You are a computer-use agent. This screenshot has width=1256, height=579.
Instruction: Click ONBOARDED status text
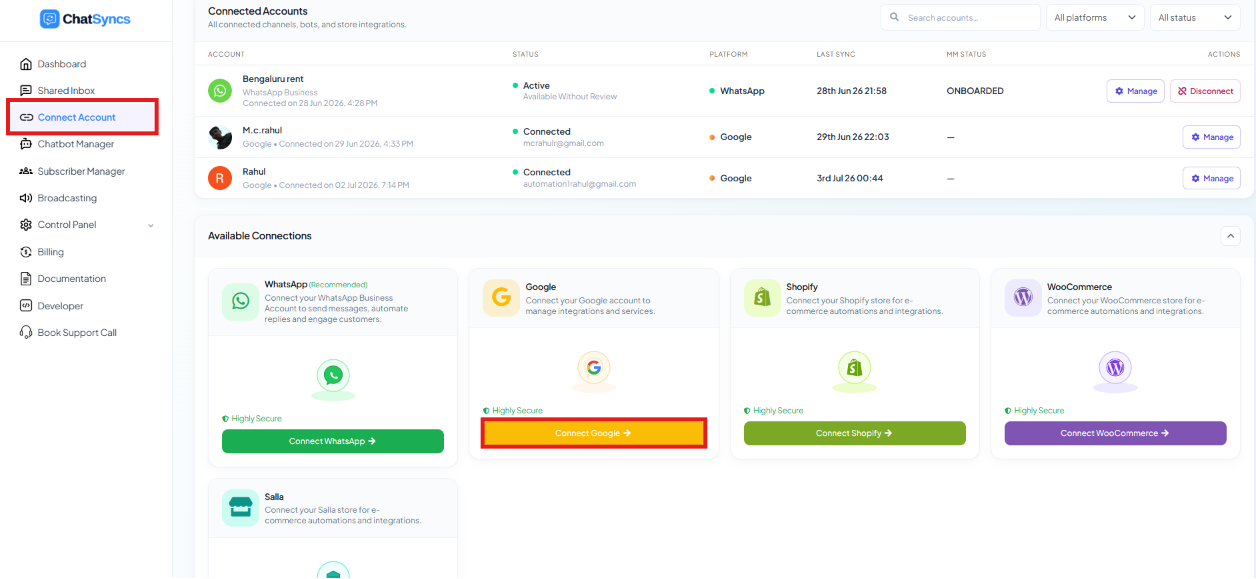(x=975, y=91)
